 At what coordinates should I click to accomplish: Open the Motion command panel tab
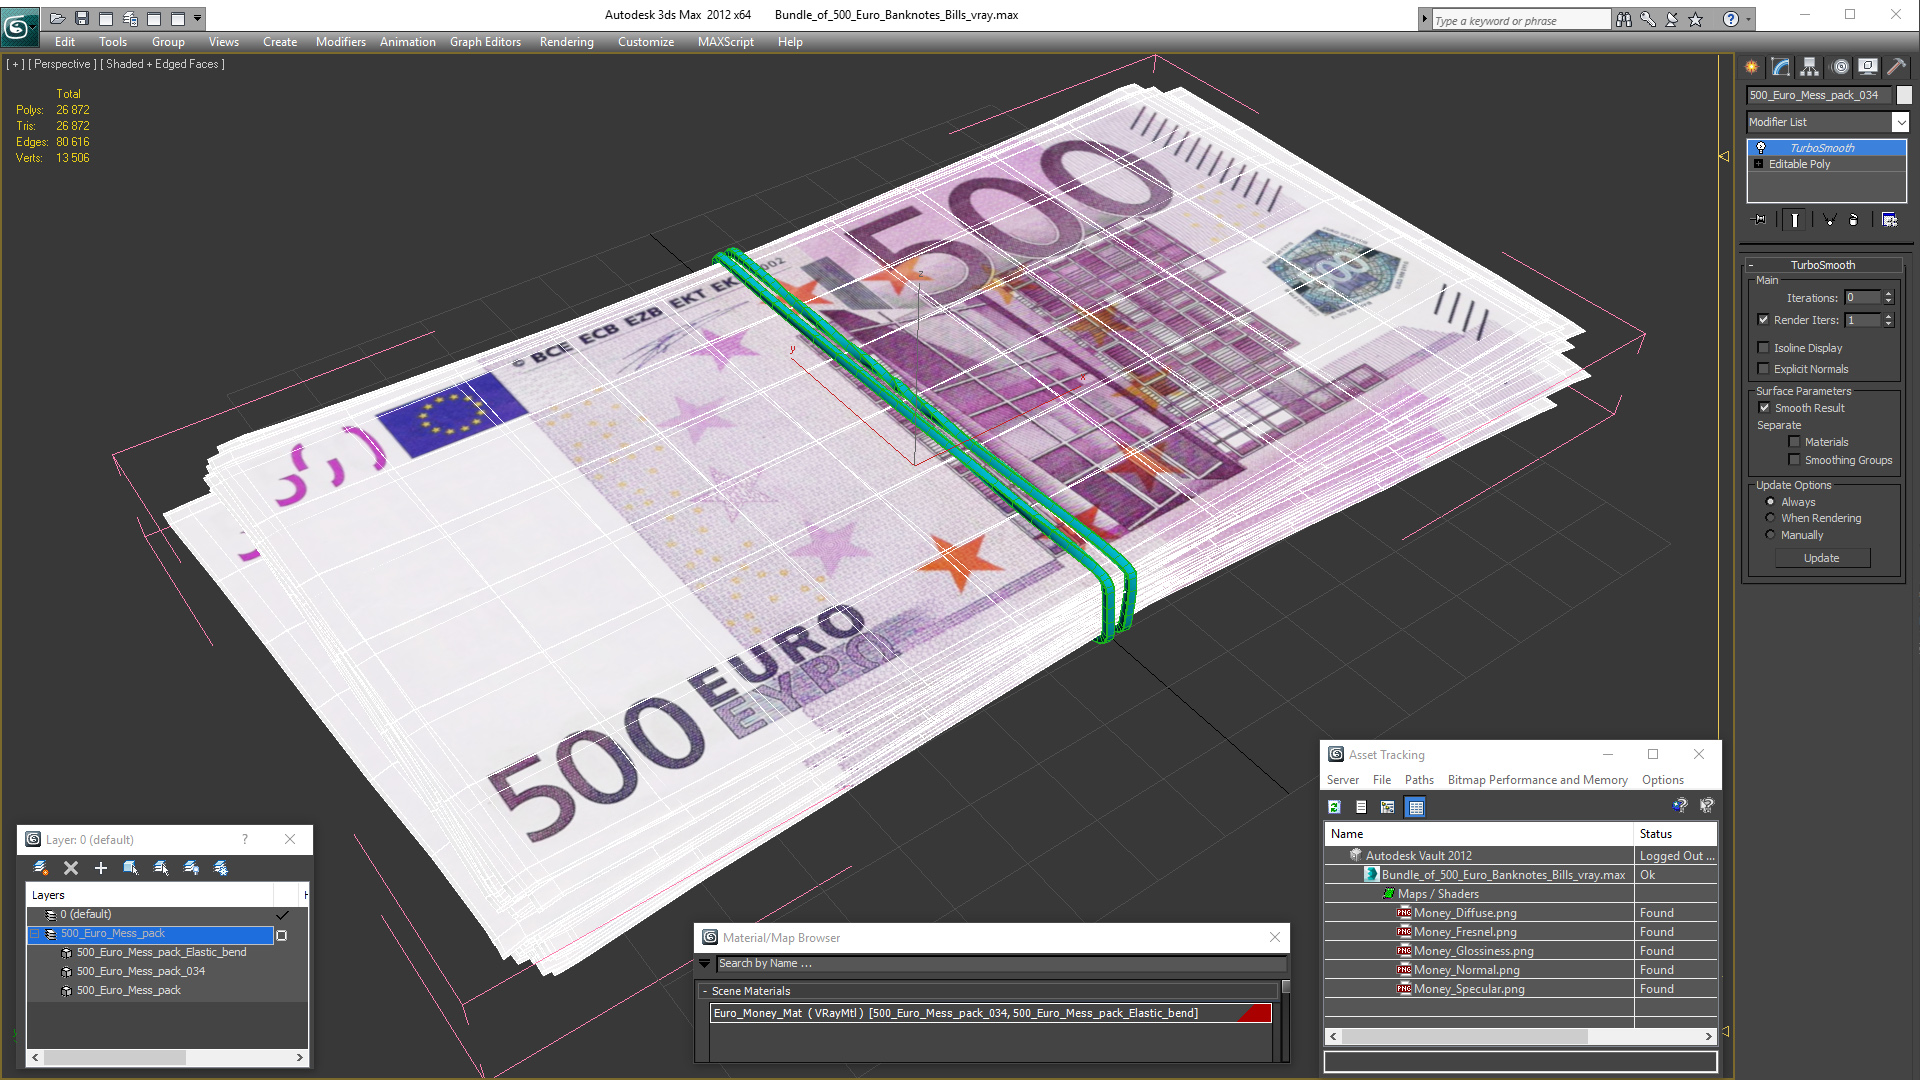point(1840,67)
